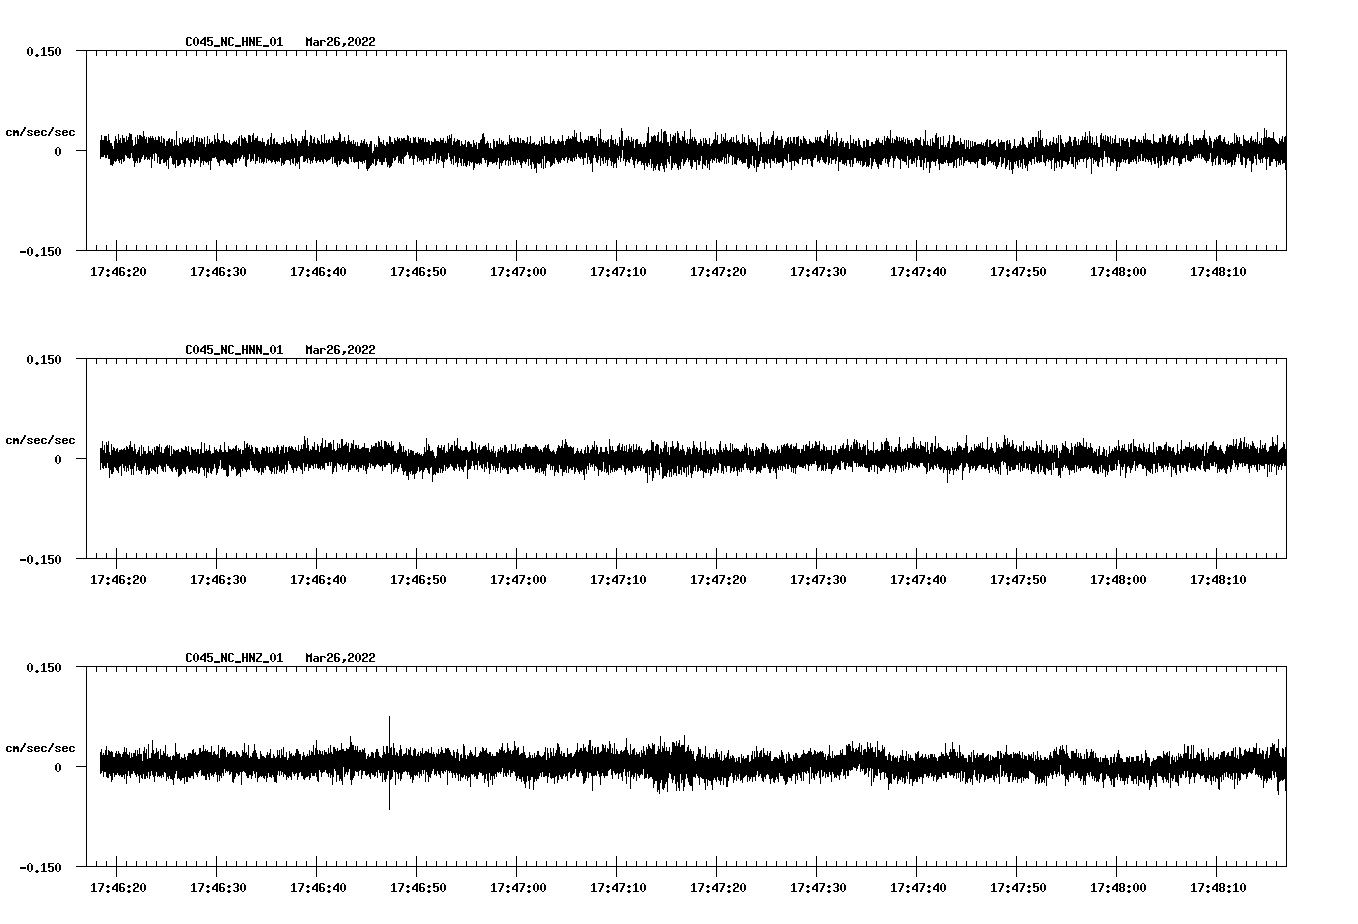Click the Mar26,2022 date on HNZ plot
The height and width of the screenshot is (924, 1358).
pos(341,658)
